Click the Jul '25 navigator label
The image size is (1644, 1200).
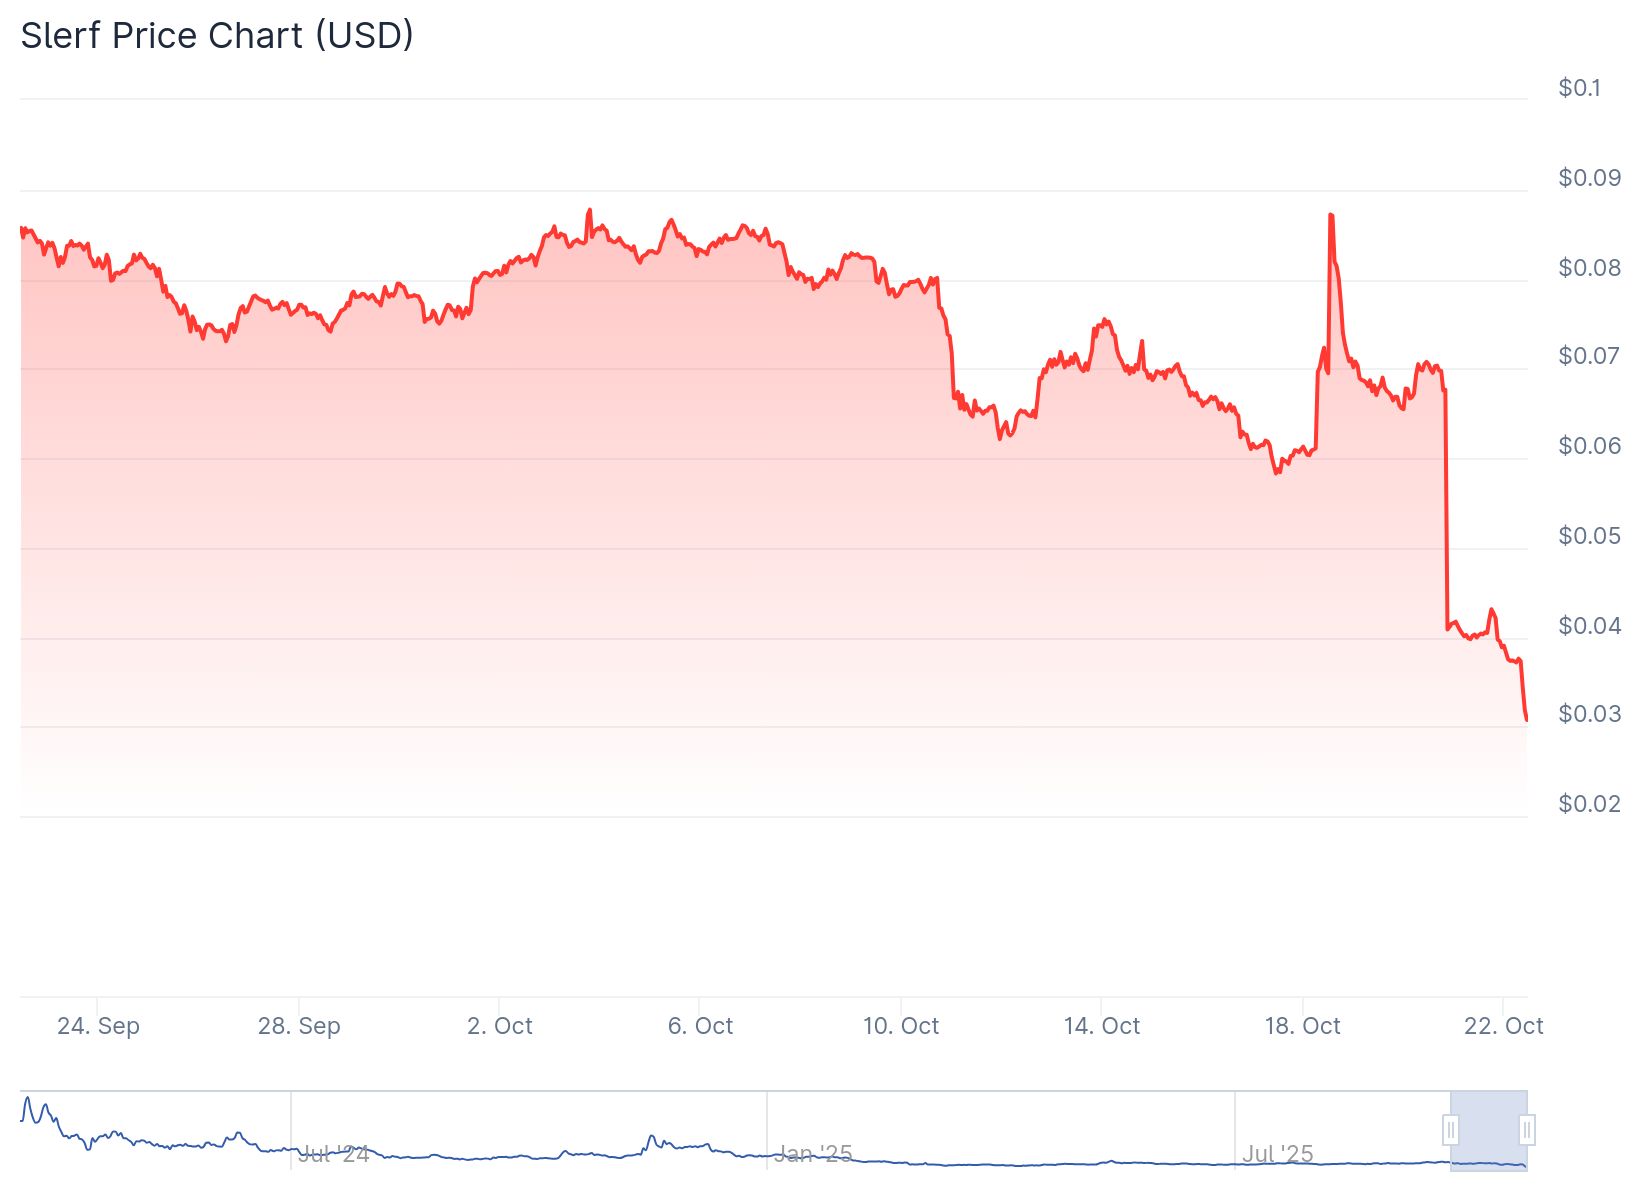point(1277,1154)
